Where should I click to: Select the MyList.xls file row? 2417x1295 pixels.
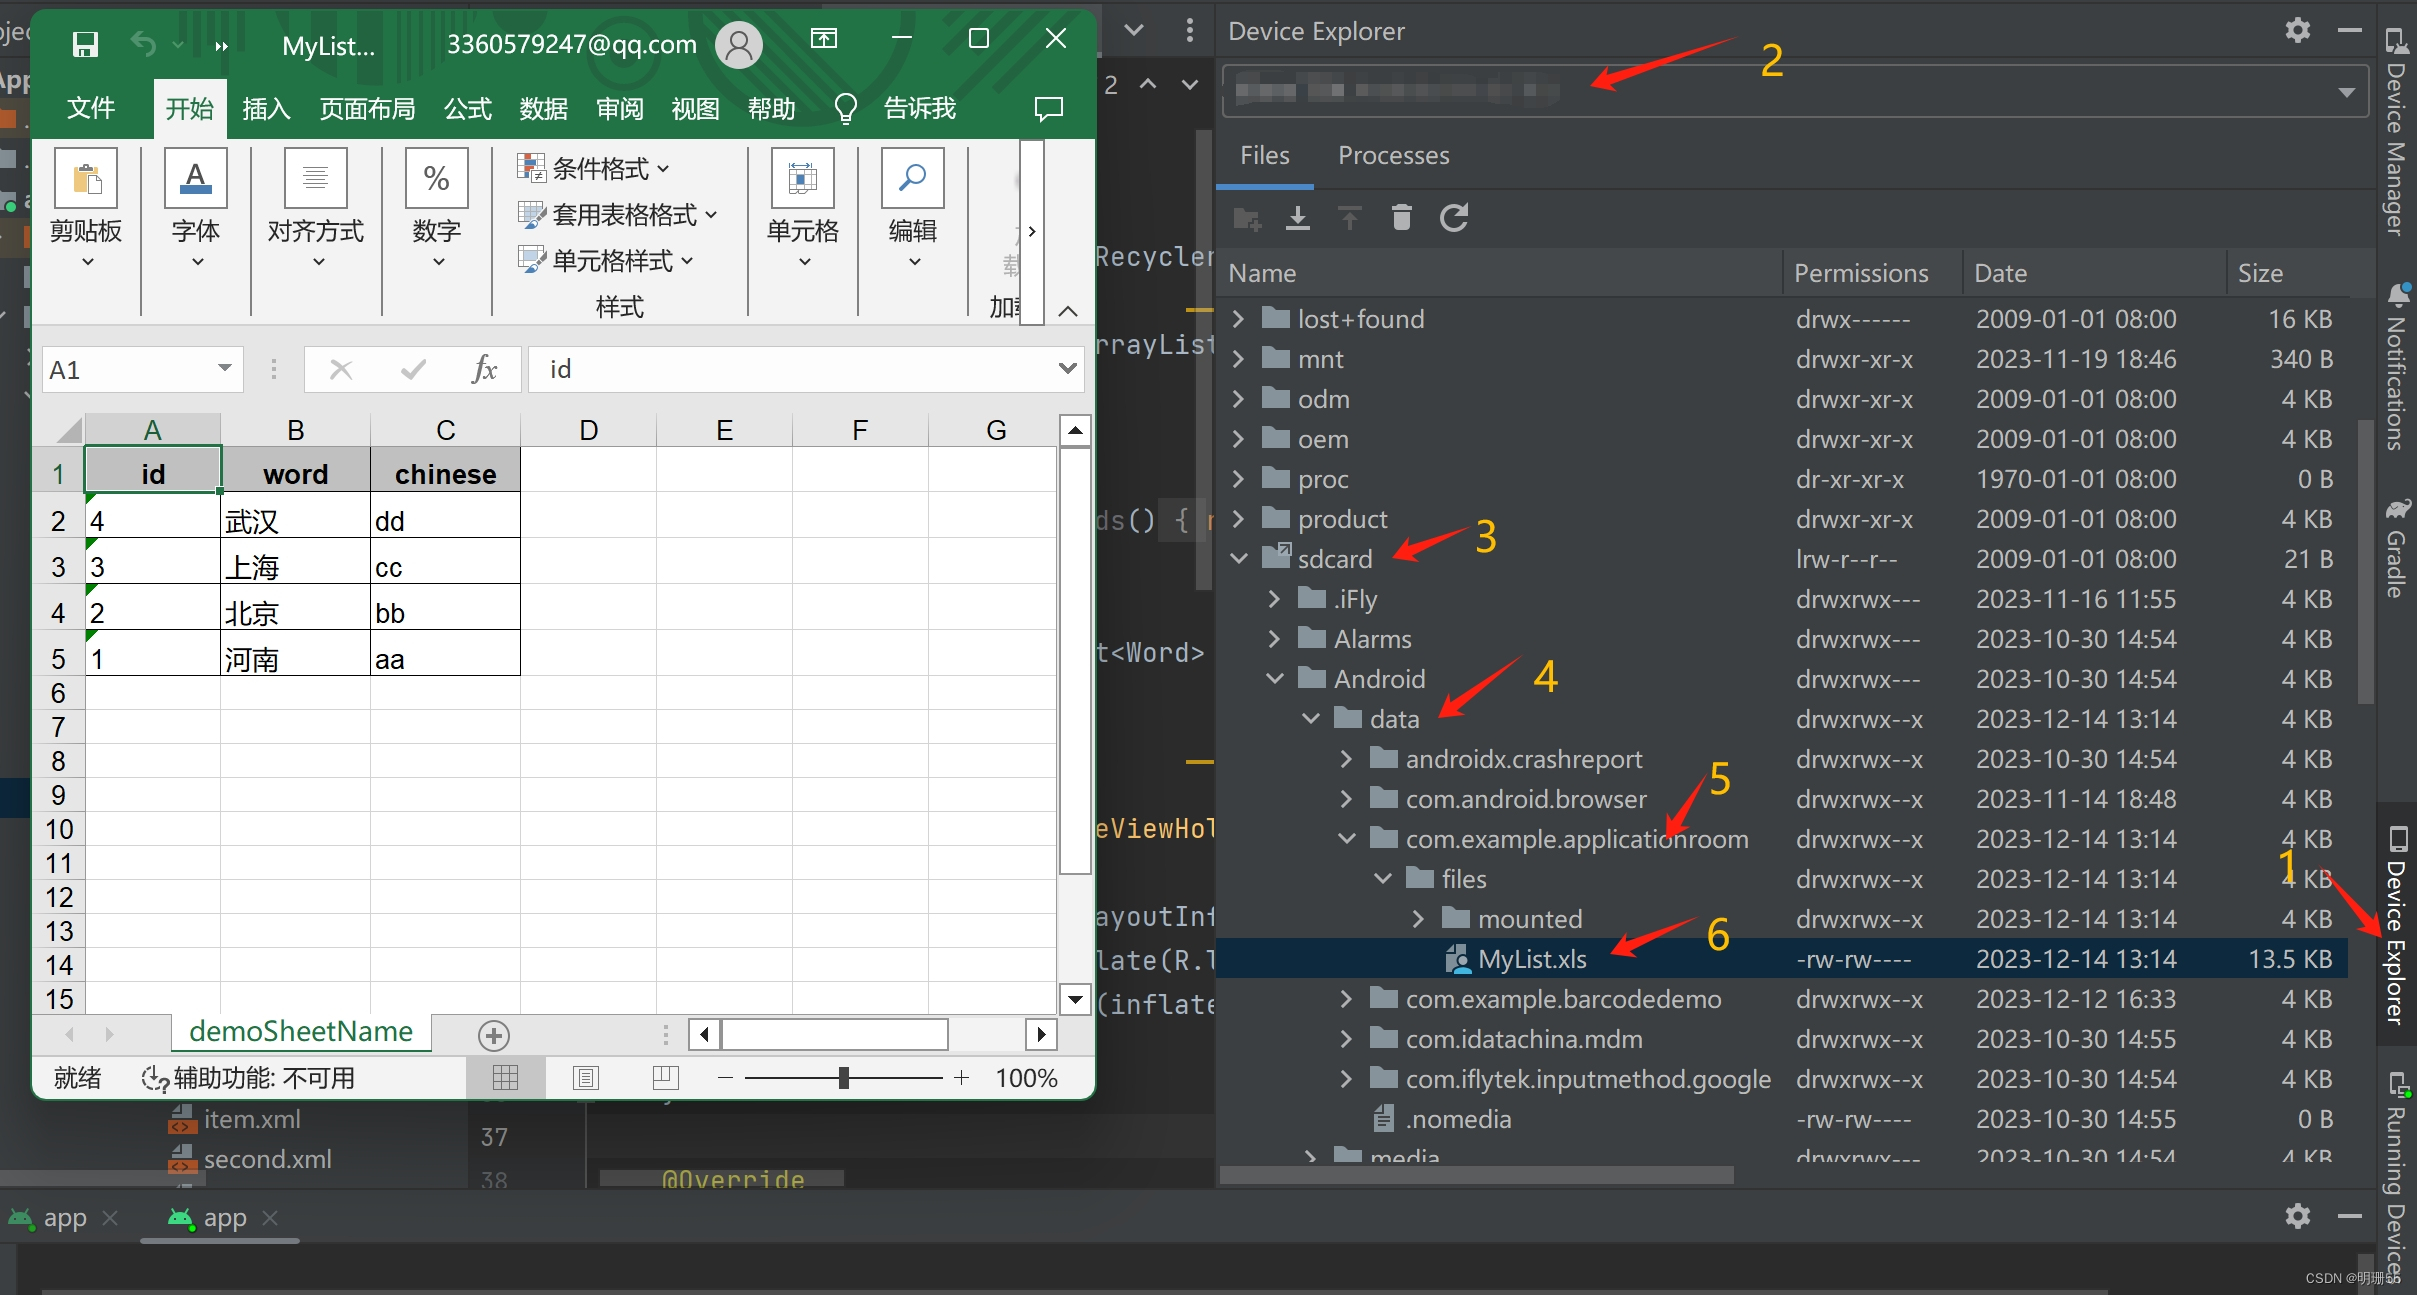[x=1531, y=959]
